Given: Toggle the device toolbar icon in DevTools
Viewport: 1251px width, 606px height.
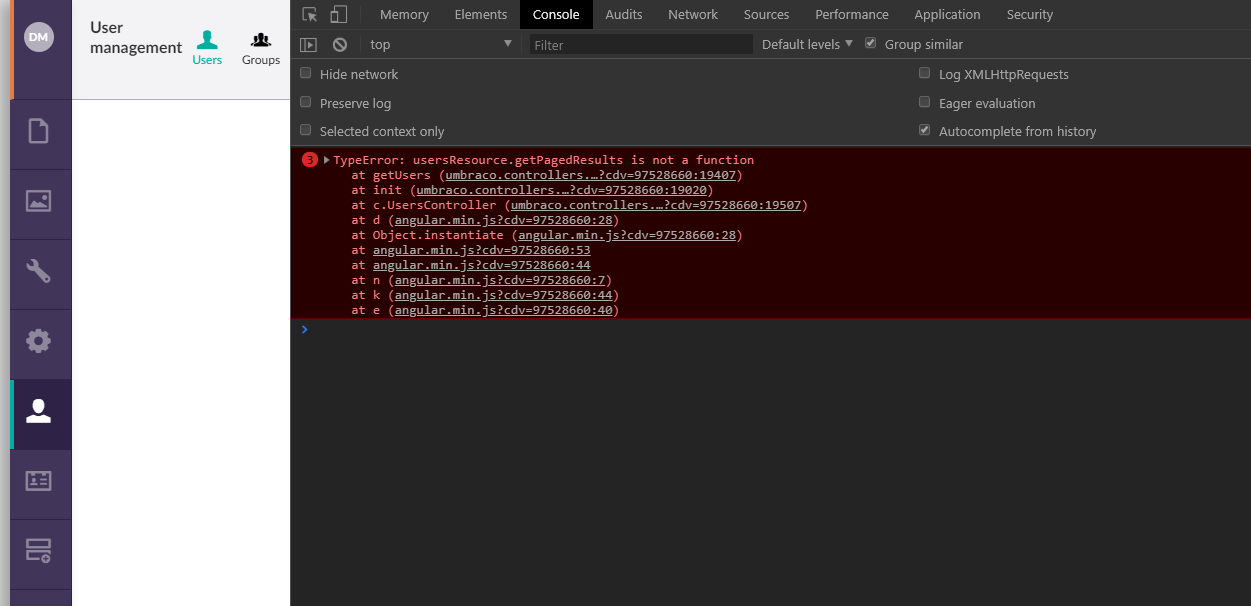Looking at the screenshot, I should coord(339,14).
